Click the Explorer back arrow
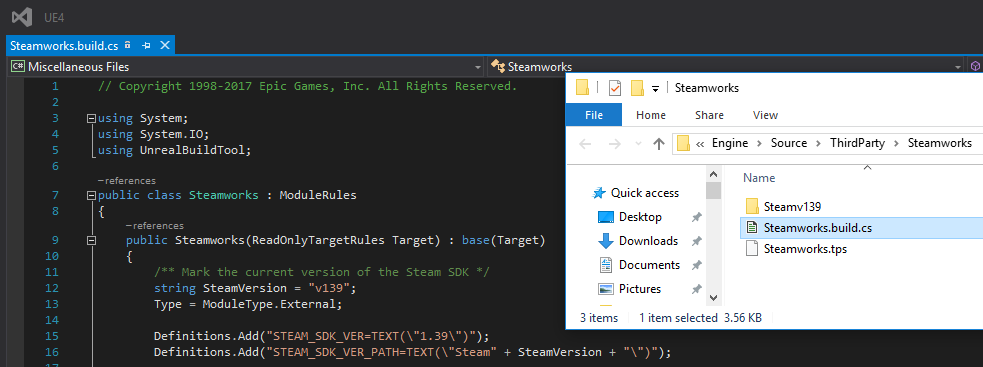This screenshot has height=367, width=983. [584, 144]
